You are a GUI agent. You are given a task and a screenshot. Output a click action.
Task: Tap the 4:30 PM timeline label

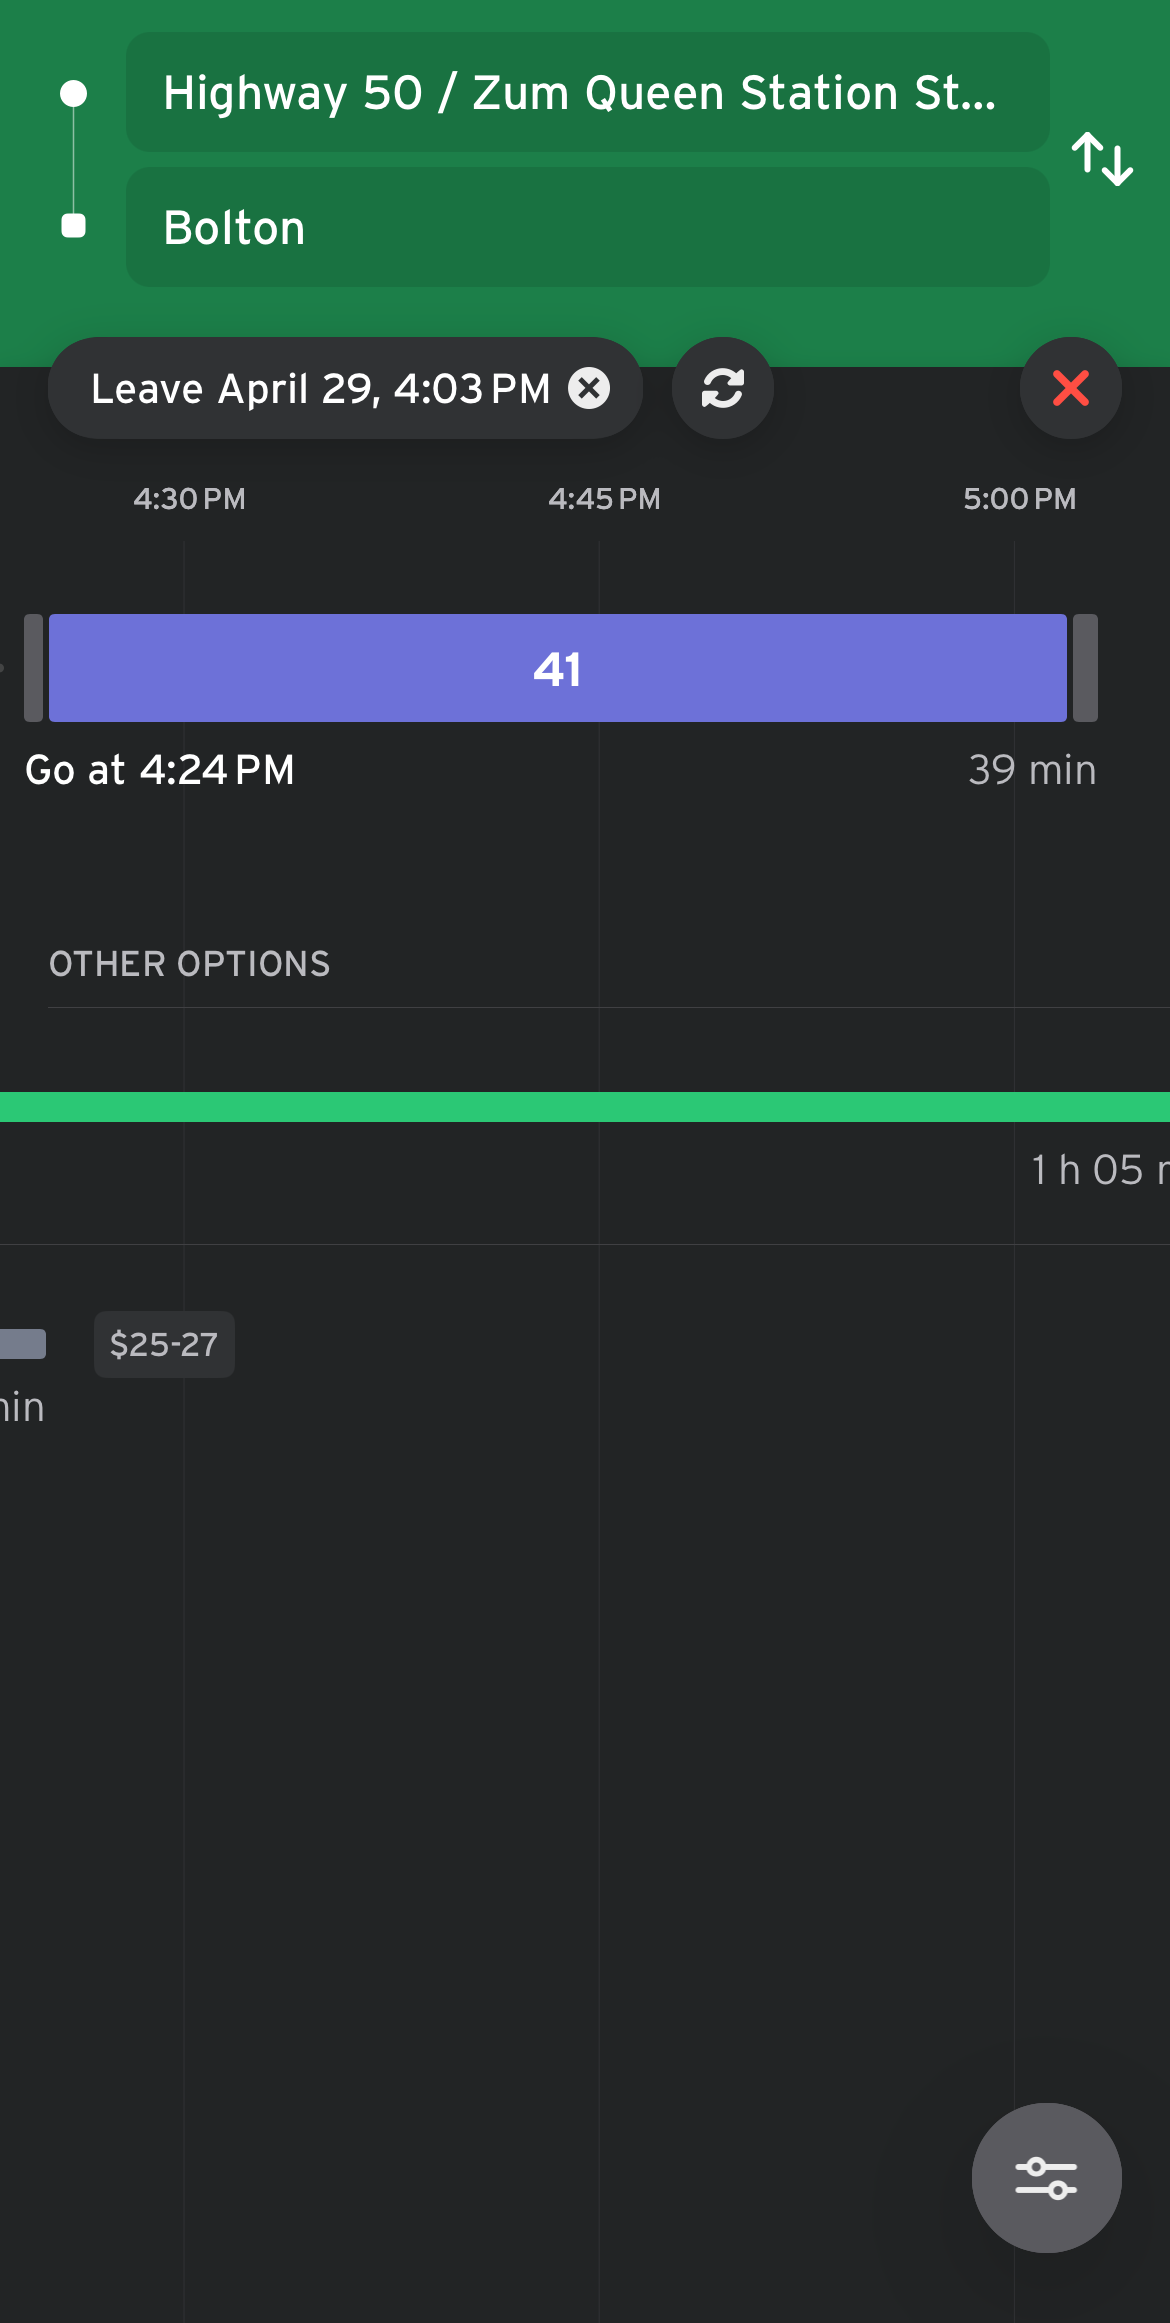pos(189,499)
